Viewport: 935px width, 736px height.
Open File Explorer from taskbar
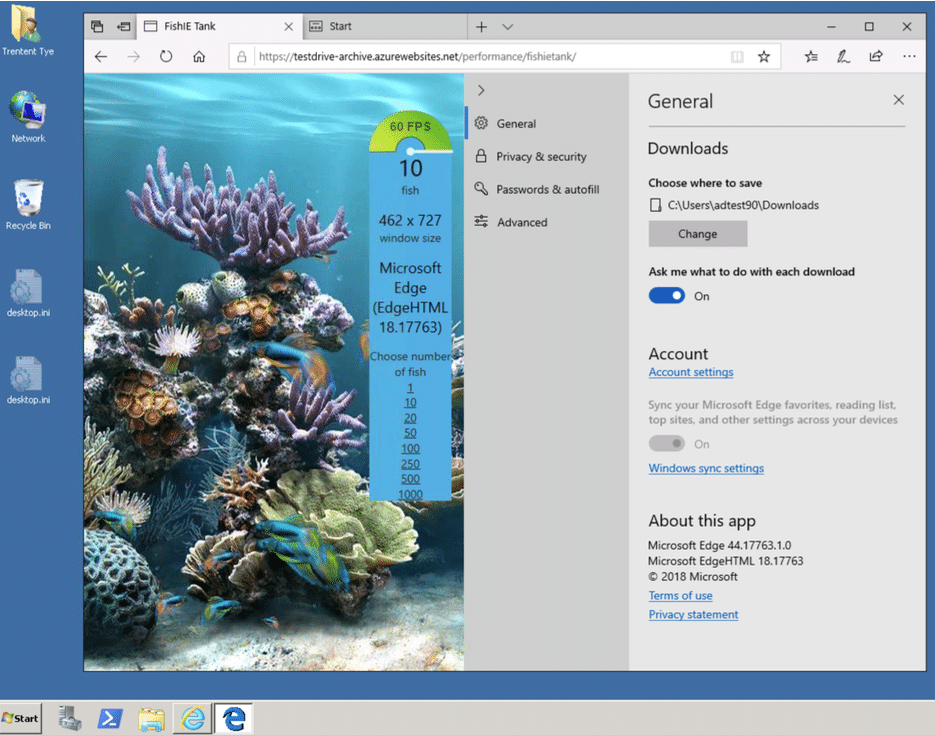click(151, 718)
